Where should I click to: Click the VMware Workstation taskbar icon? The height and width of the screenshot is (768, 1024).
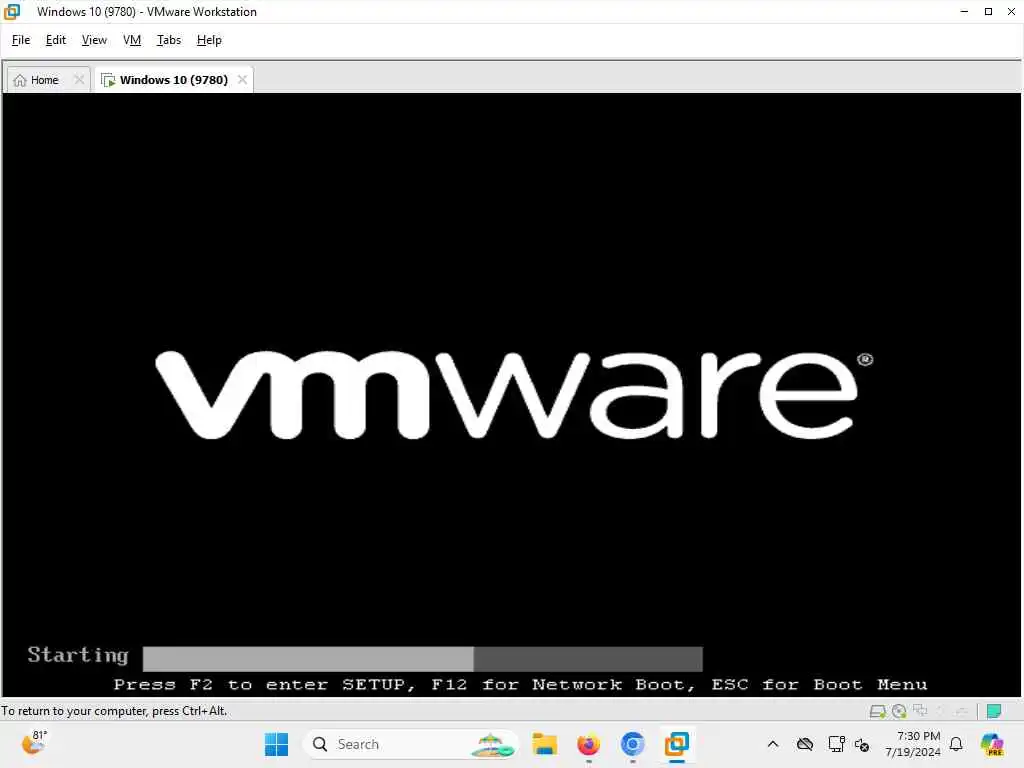pyautogui.click(x=677, y=744)
